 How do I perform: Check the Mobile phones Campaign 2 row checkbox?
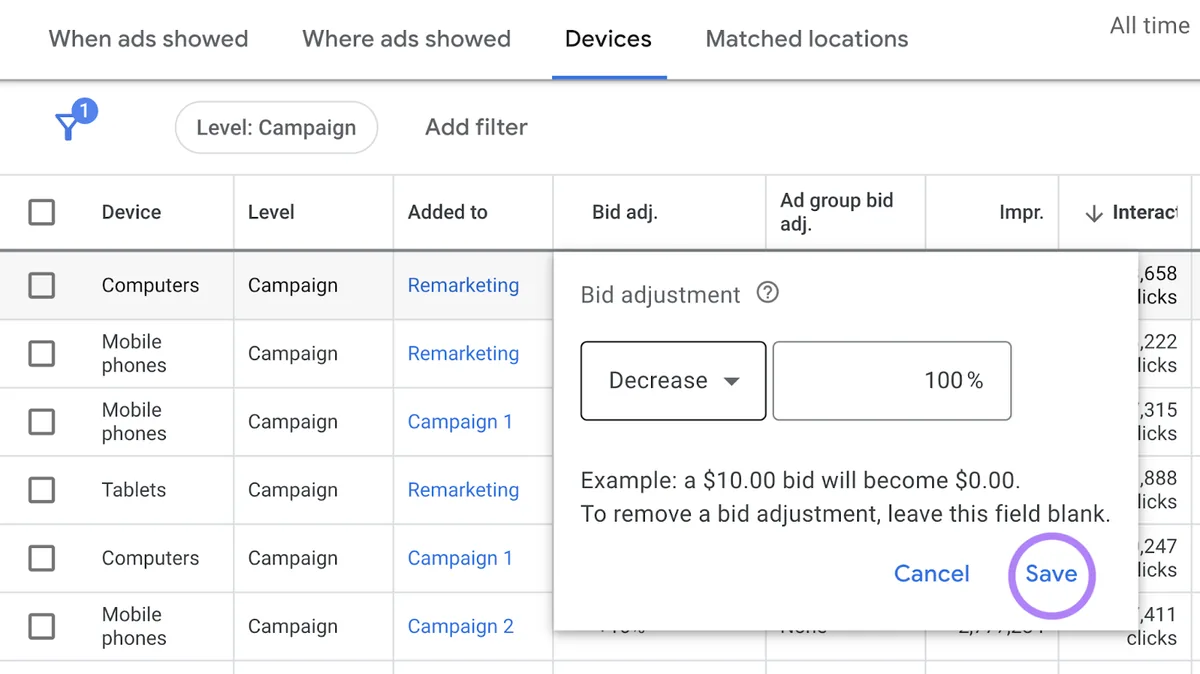41,626
